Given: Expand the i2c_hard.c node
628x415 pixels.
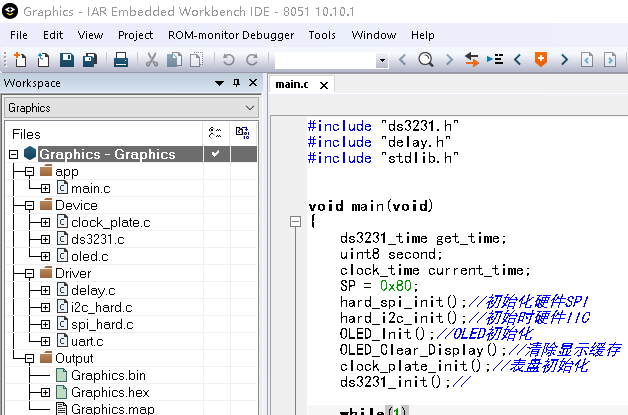Looking at the screenshot, I should (x=45, y=308).
